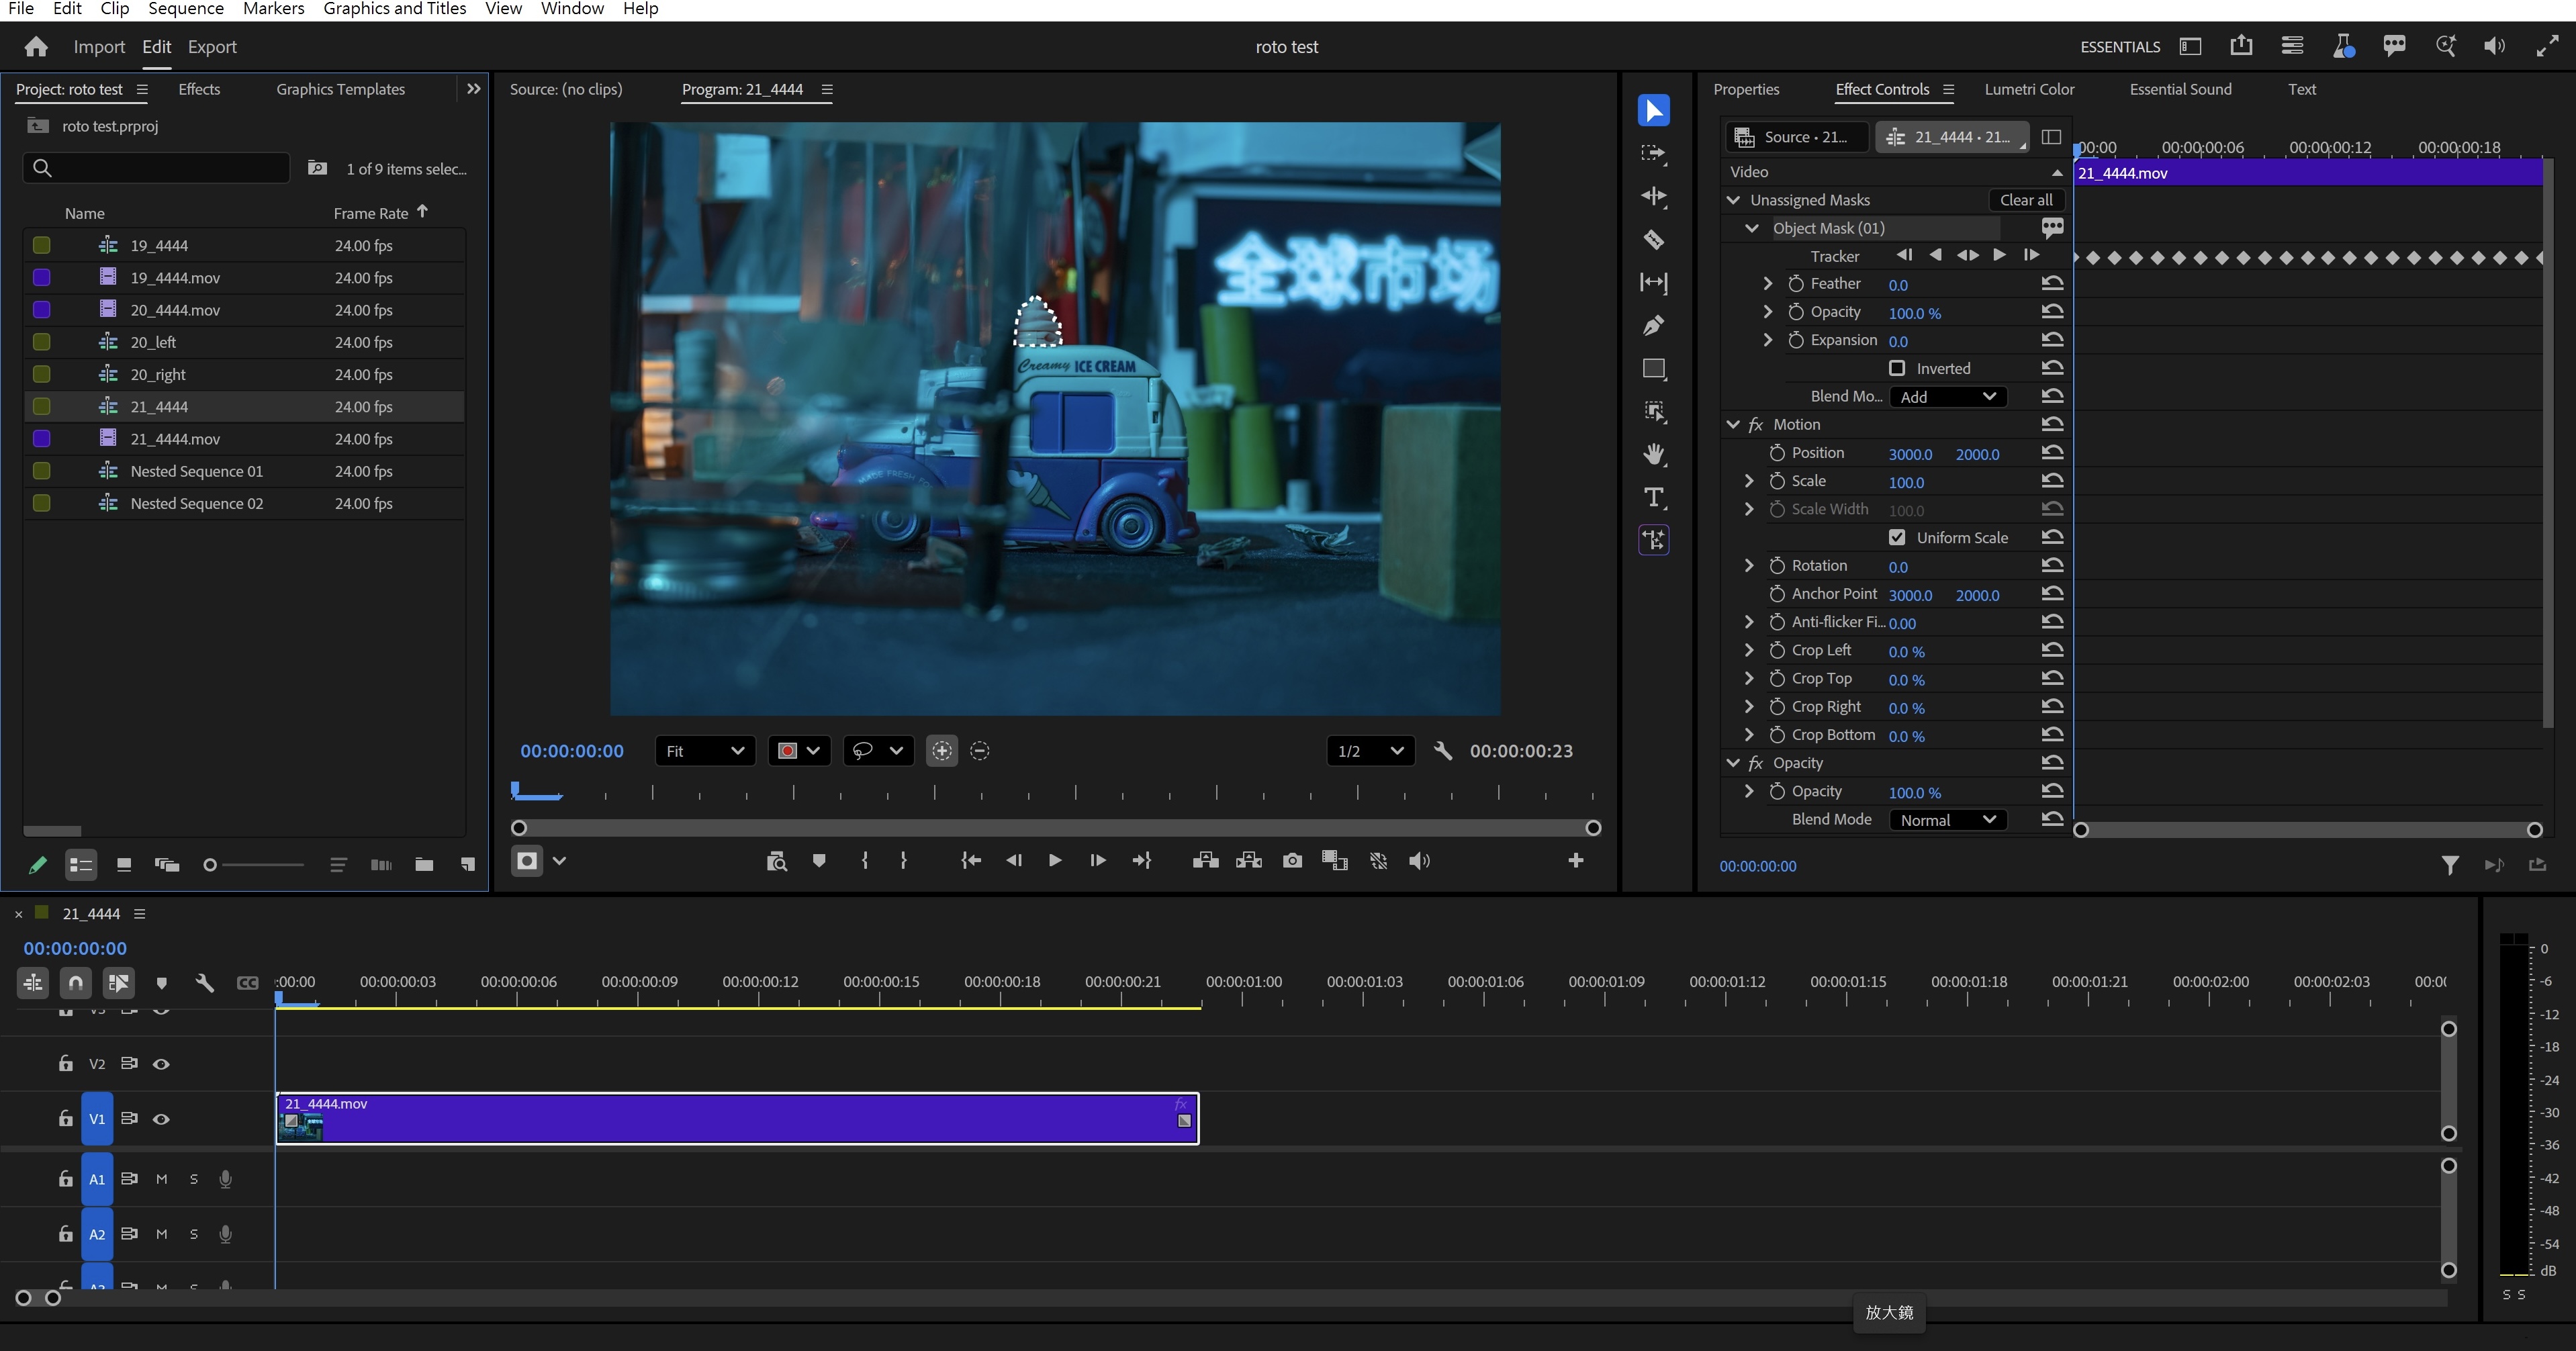Switch to the Lumetri Color tab
Image resolution: width=2576 pixels, height=1351 pixels.
2029,89
